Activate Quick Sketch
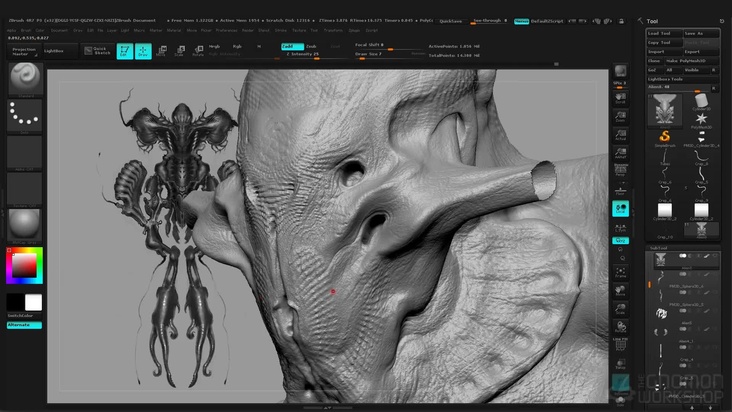 pyautogui.click(x=98, y=51)
